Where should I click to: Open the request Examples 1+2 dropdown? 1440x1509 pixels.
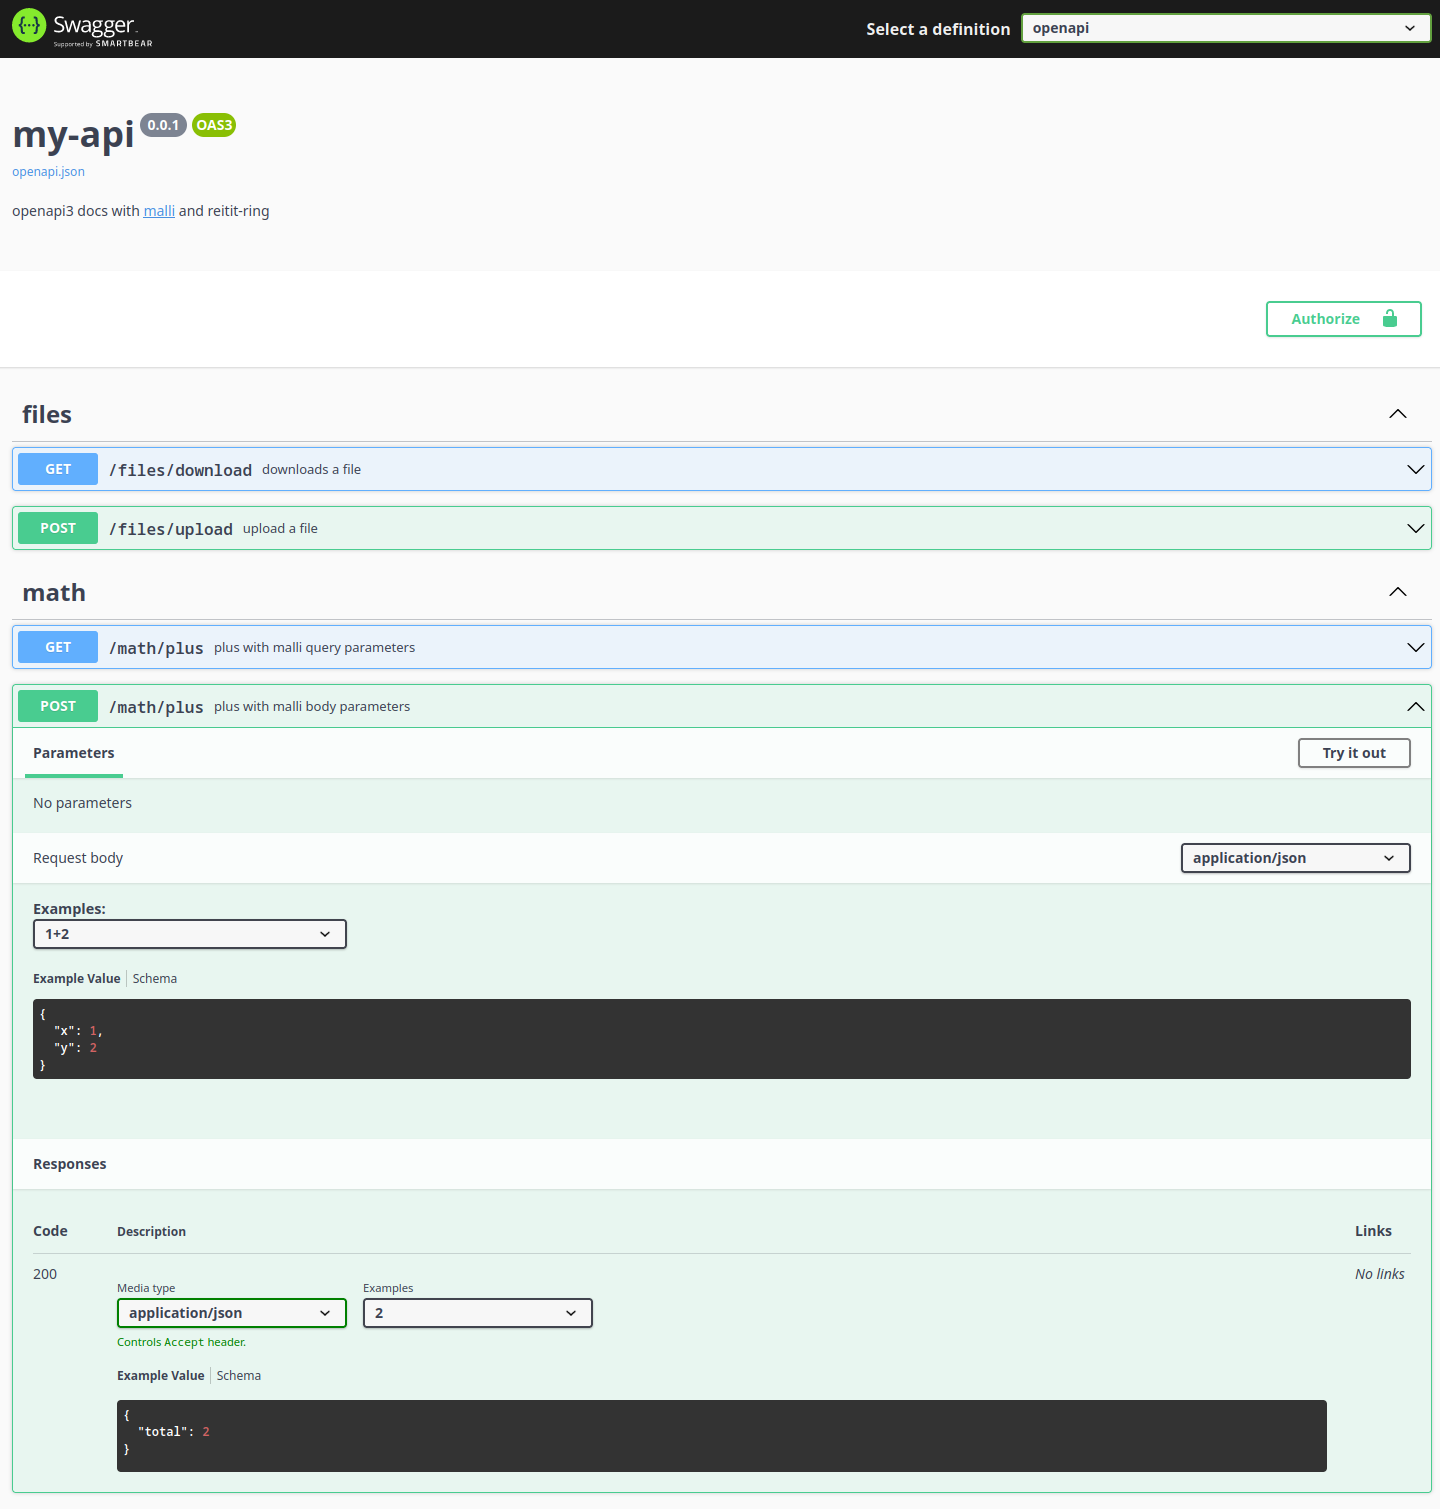[x=190, y=934]
